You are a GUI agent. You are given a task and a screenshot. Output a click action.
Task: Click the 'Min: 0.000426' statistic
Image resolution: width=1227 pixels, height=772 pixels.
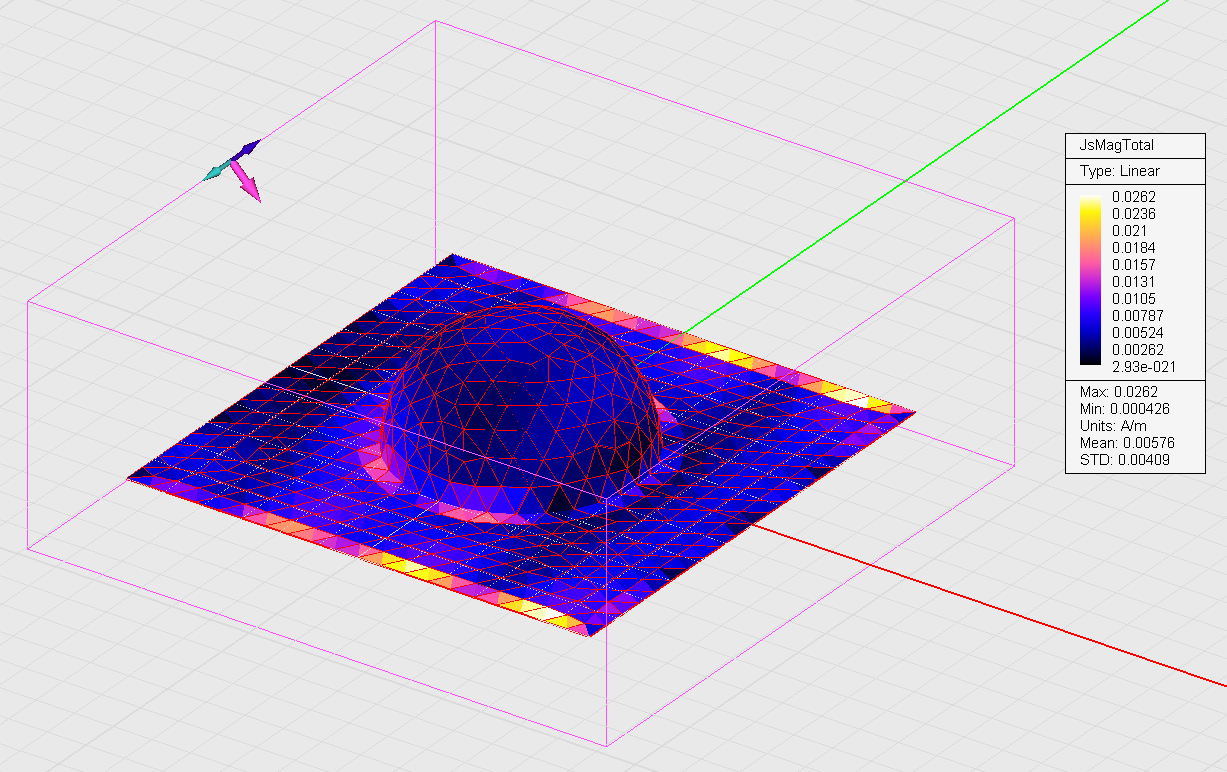click(x=1125, y=409)
